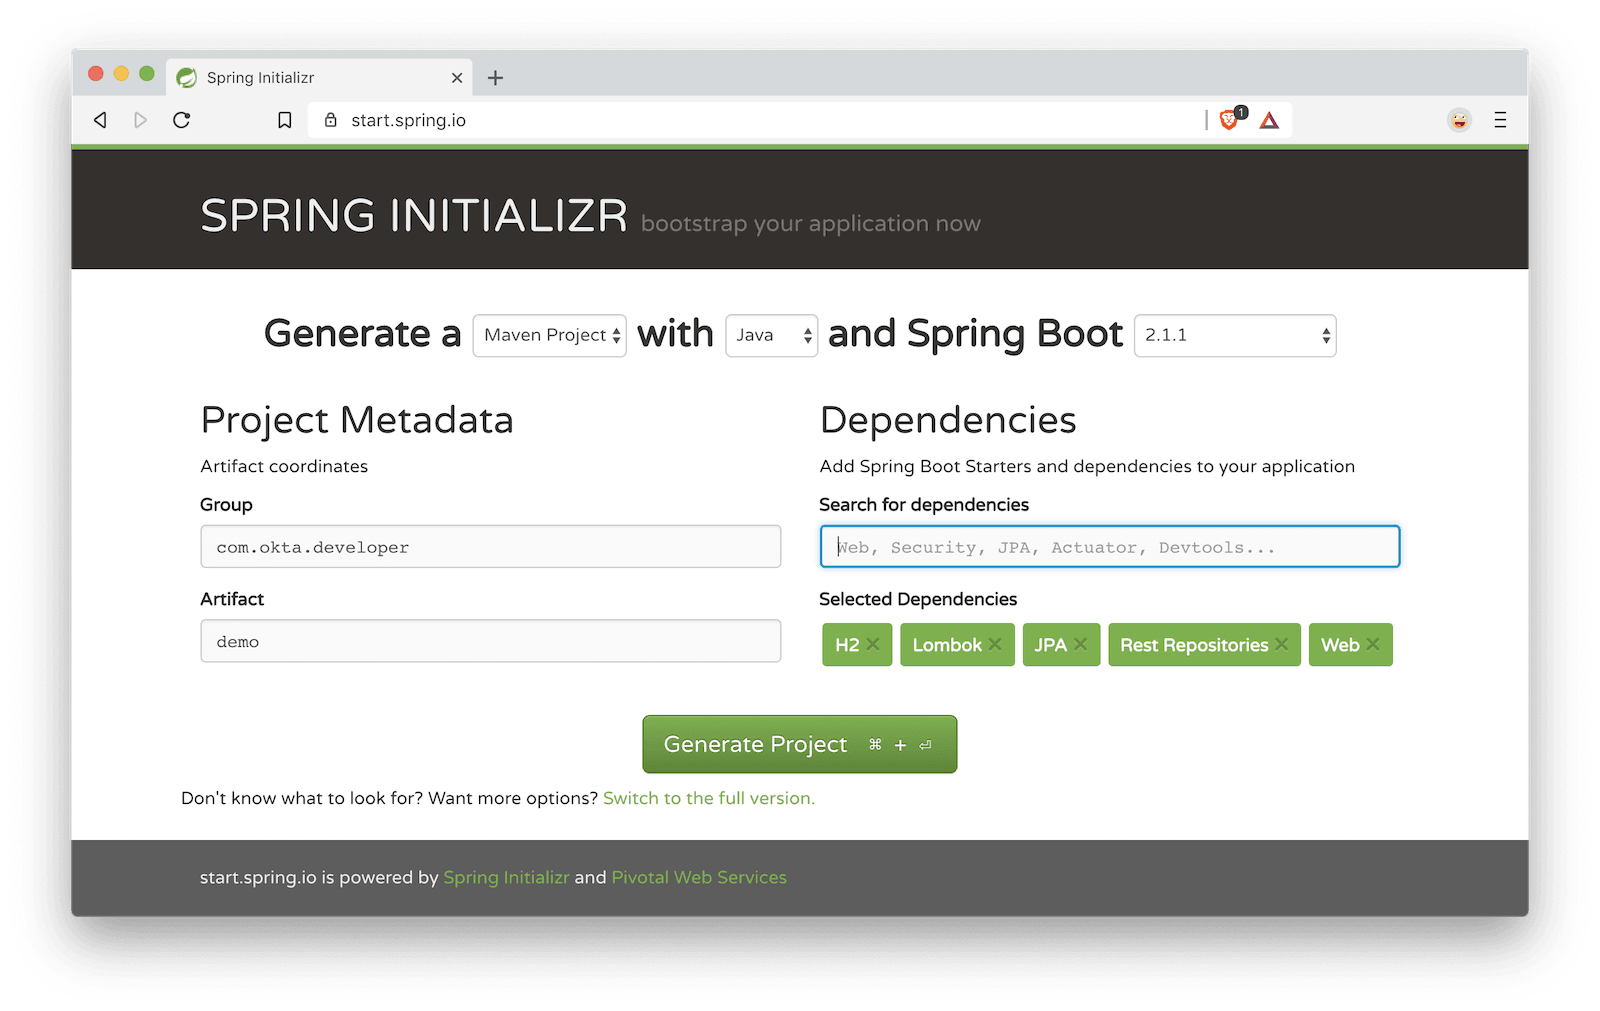Open the browser hamburger menu
The width and height of the screenshot is (1600, 1011).
pyautogui.click(x=1500, y=120)
